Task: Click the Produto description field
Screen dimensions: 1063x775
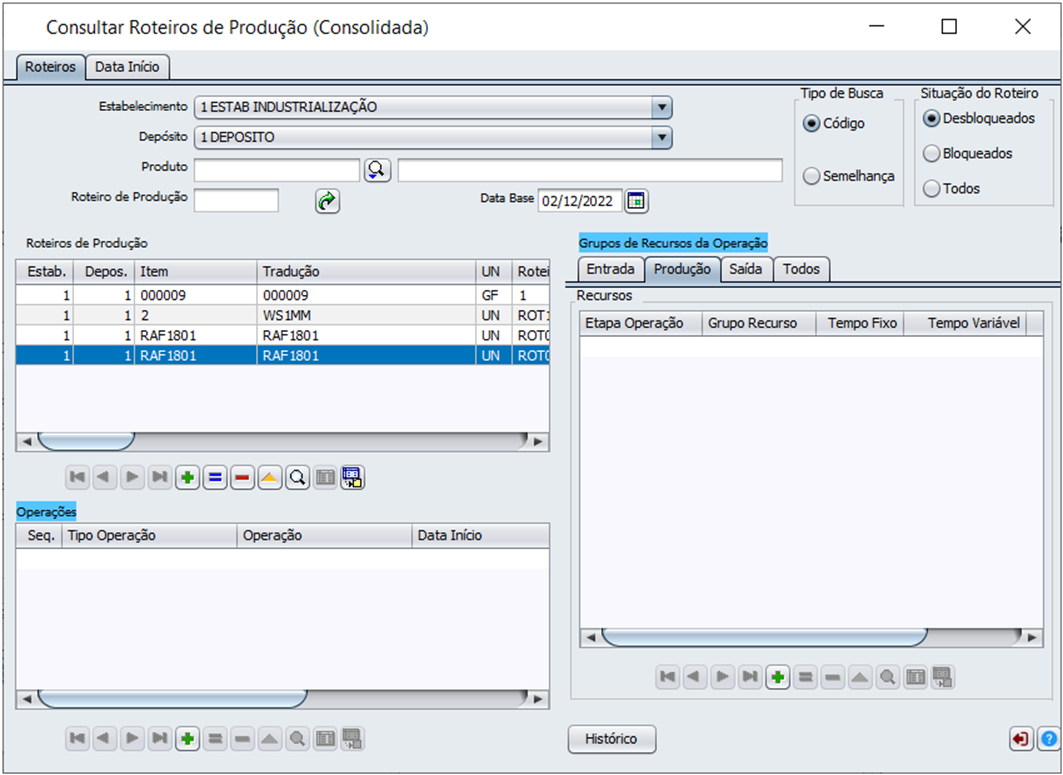Action: (590, 170)
